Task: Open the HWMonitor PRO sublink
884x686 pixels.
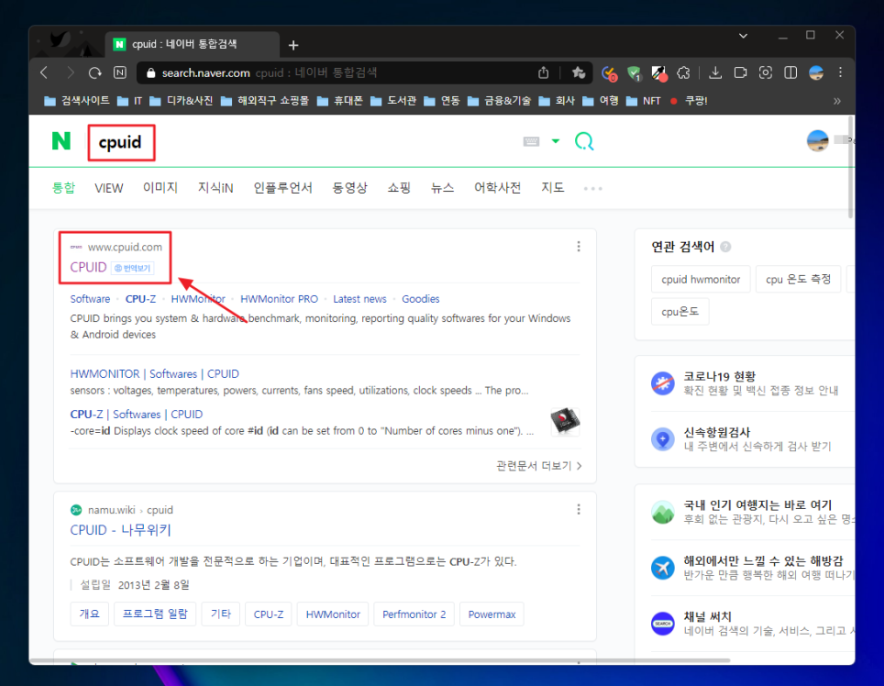Action: [x=279, y=299]
